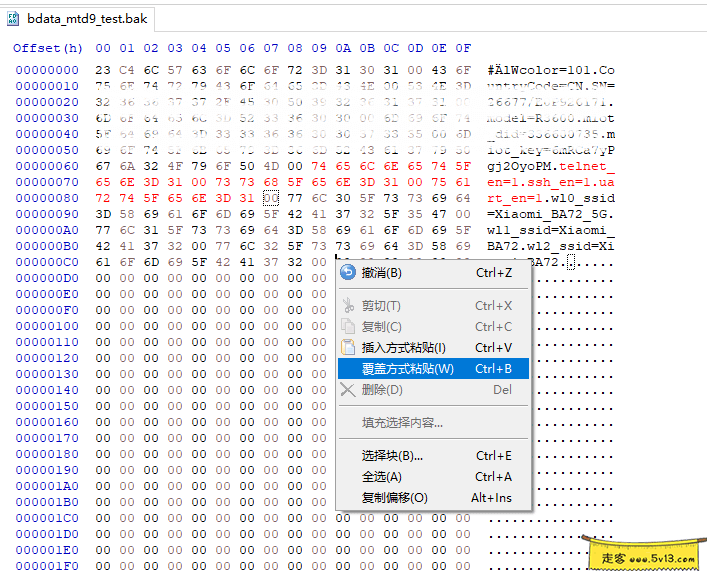The height and width of the screenshot is (571, 707).
Task: Click decoded text '#ÄlWcolor=101.Co'
Action: pyautogui.click(x=551, y=70)
